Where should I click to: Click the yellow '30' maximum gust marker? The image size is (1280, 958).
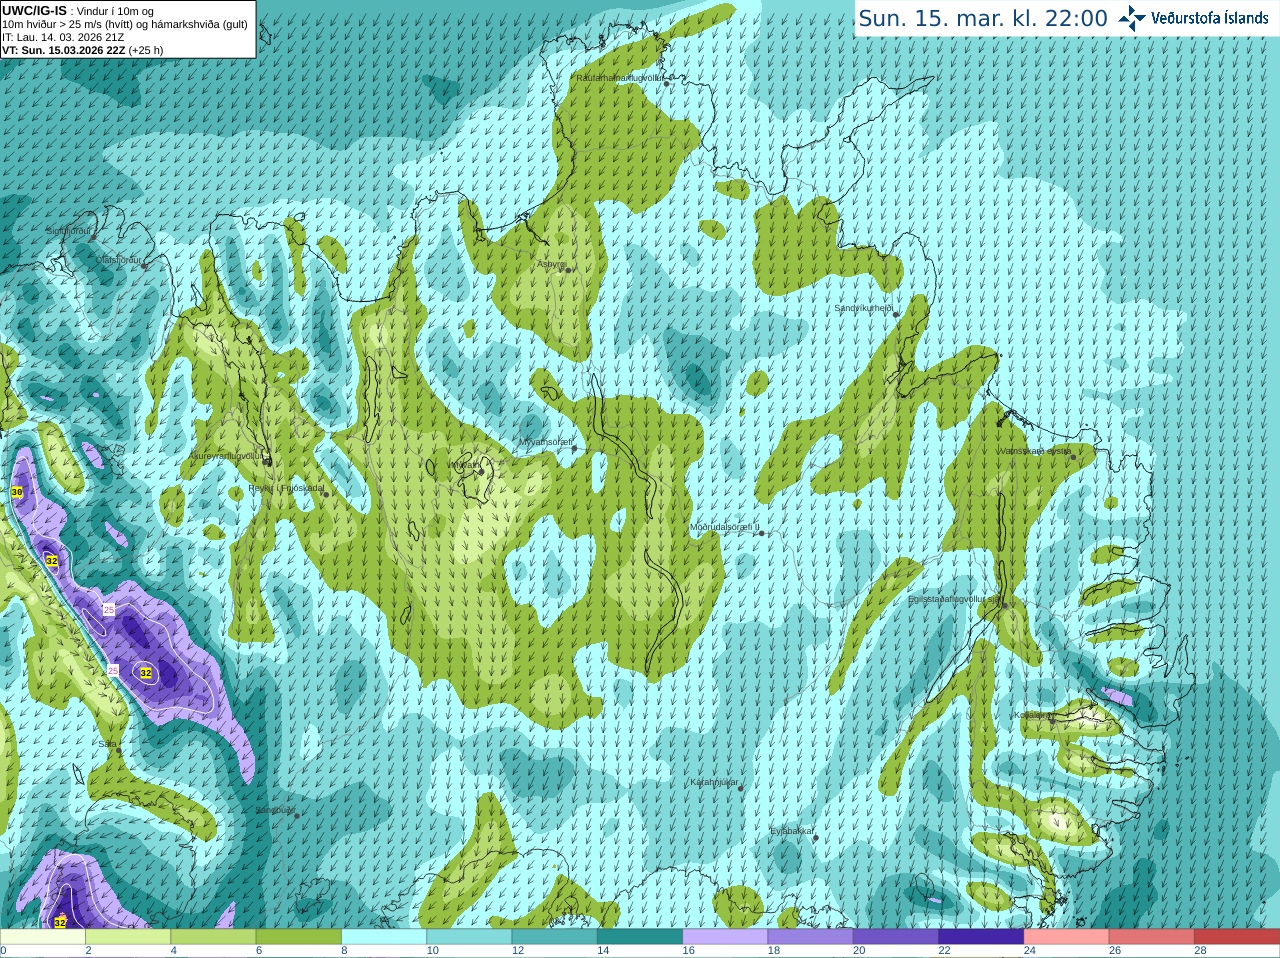pos(17,493)
